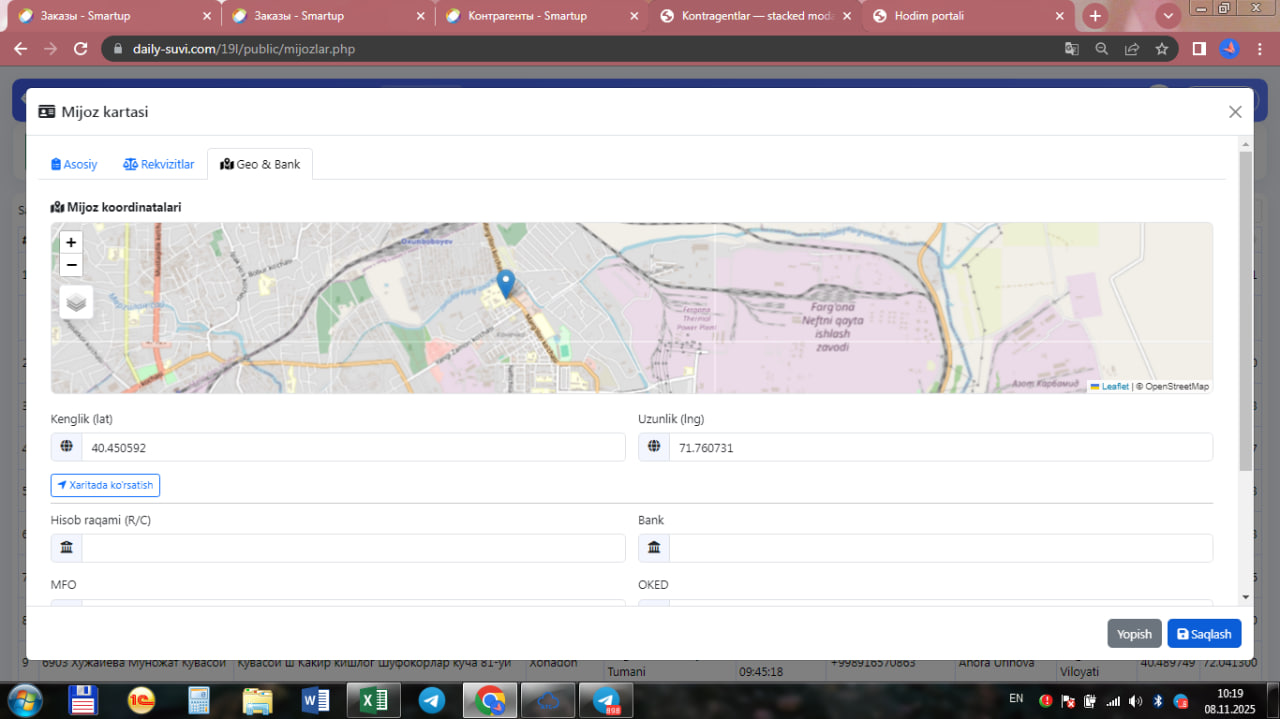The width and height of the screenshot is (1280, 719).
Task: Open the Chrome tab search dropdown
Action: click(1167, 16)
